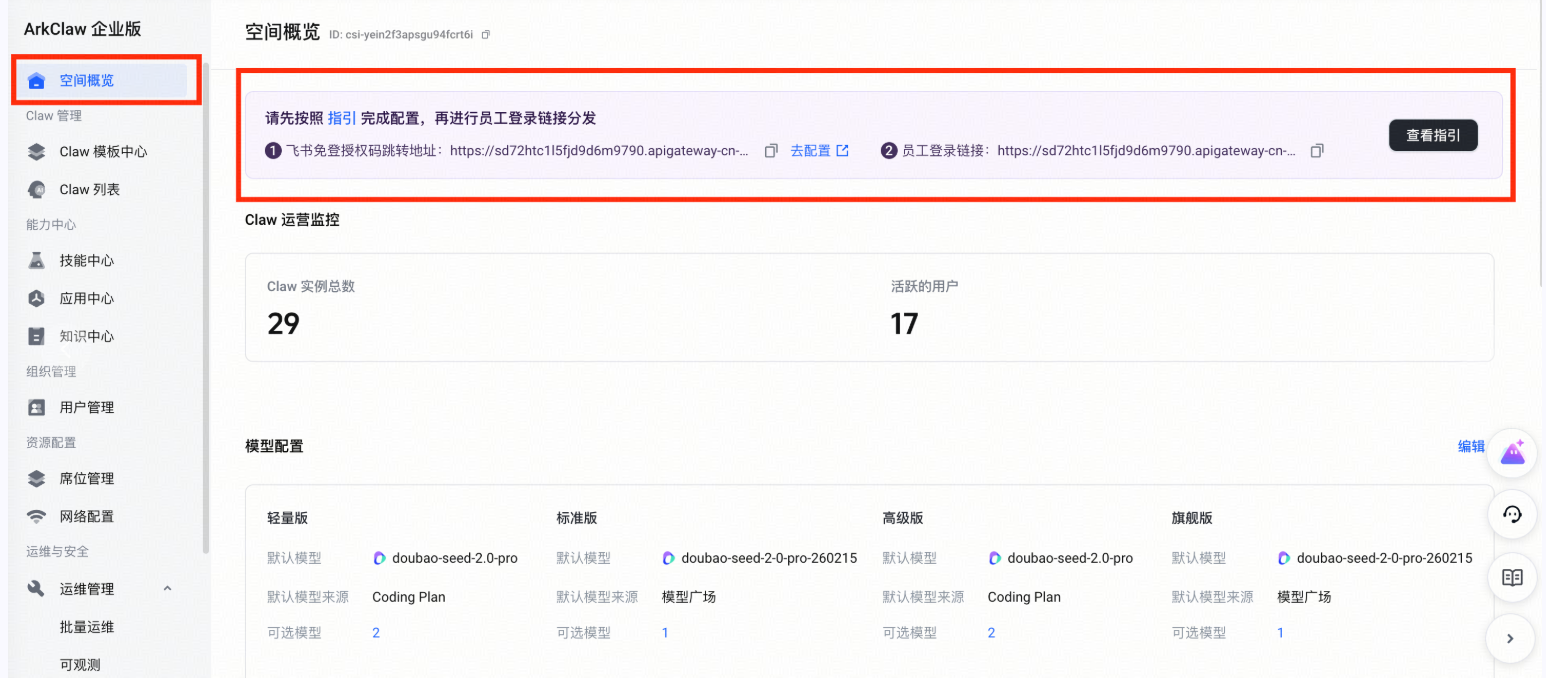Click the Claw 运营监控 heading

click(292, 220)
